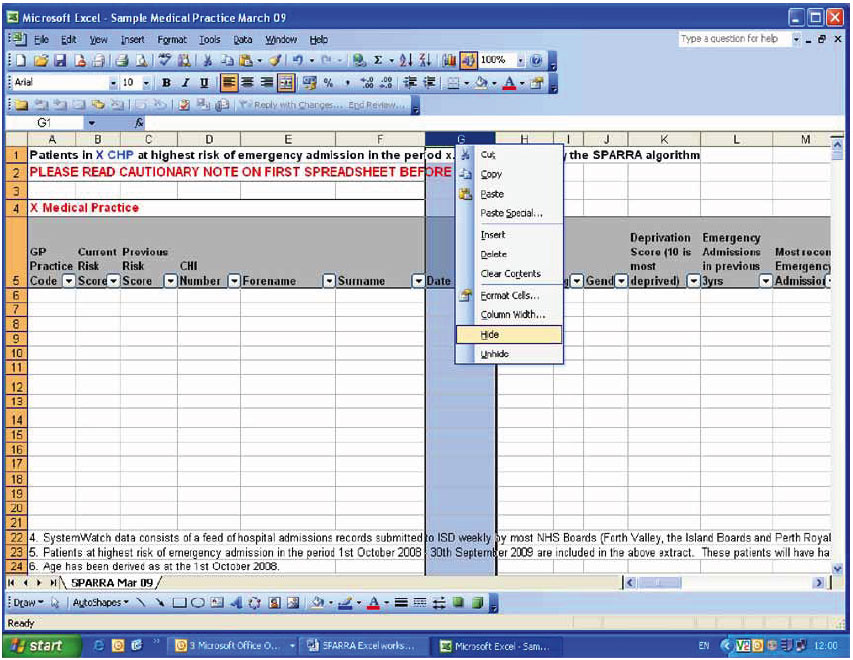This screenshot has width=853, height=660.
Task: Click the AutoSum sigma icon
Action: [x=378, y=60]
